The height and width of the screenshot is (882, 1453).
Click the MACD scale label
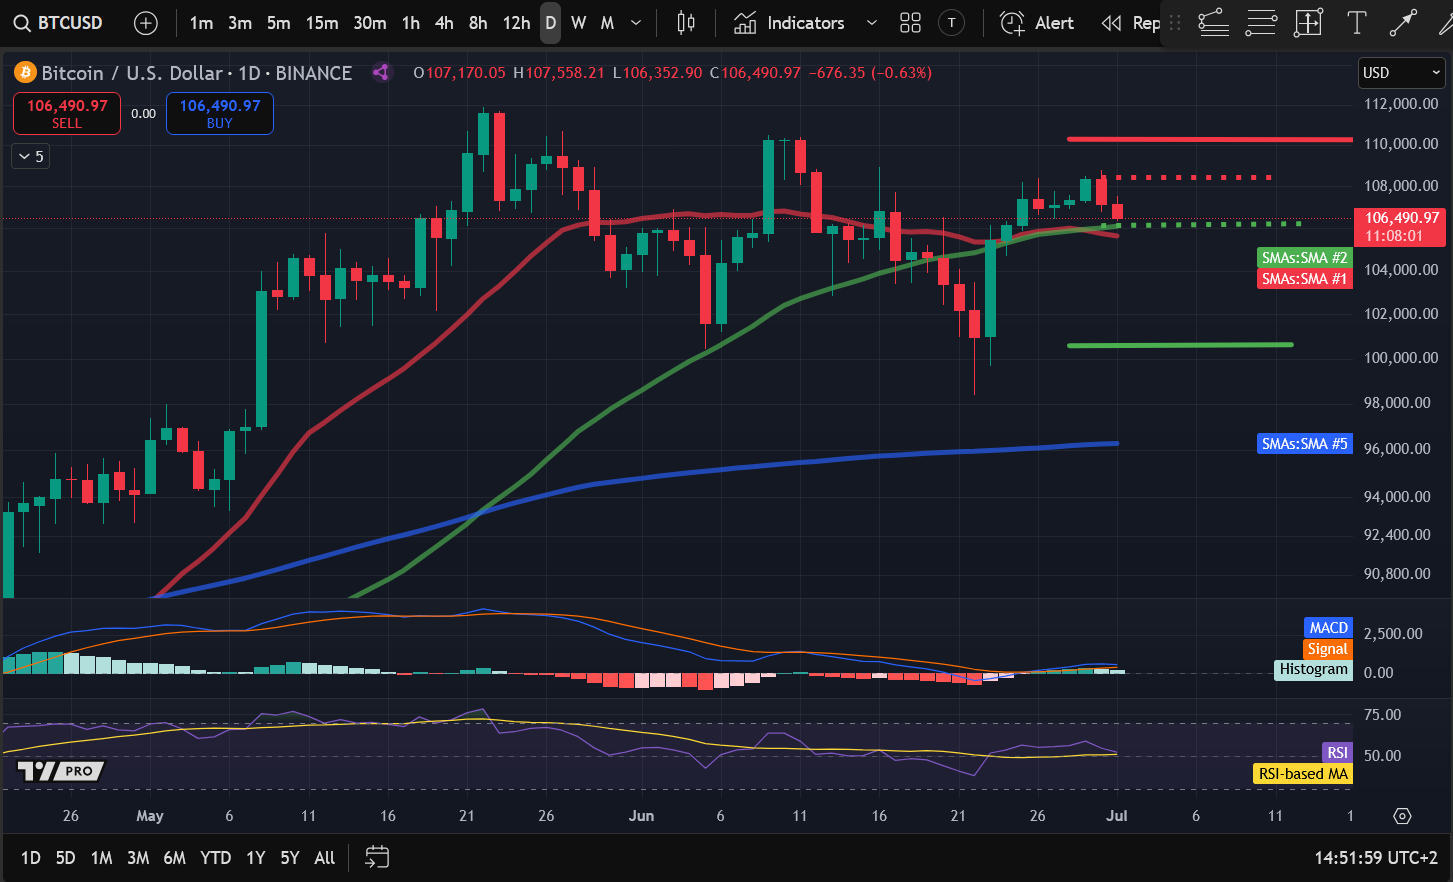point(1329,628)
